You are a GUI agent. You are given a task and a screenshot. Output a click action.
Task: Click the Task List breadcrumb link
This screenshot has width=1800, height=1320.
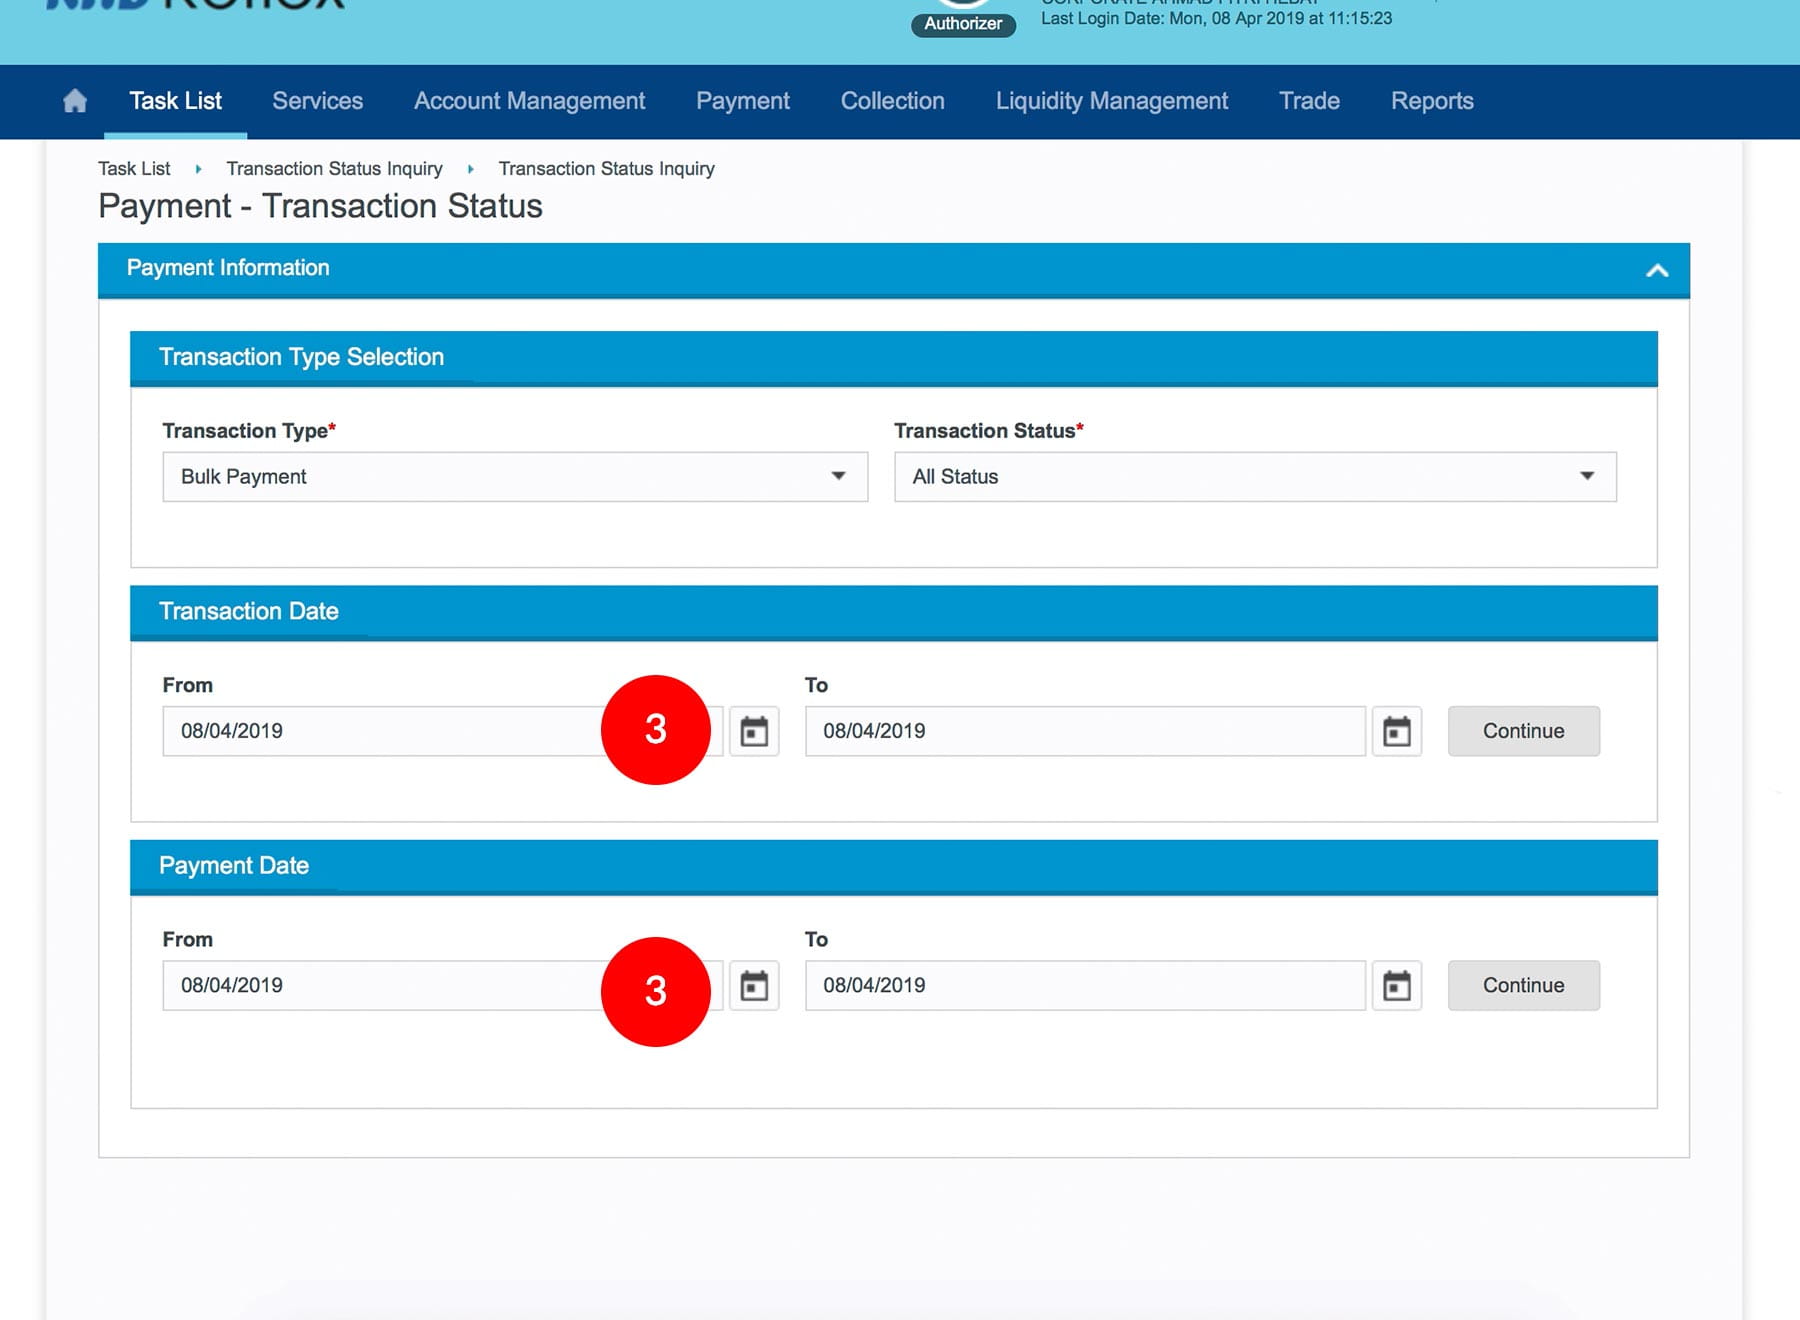(x=134, y=169)
